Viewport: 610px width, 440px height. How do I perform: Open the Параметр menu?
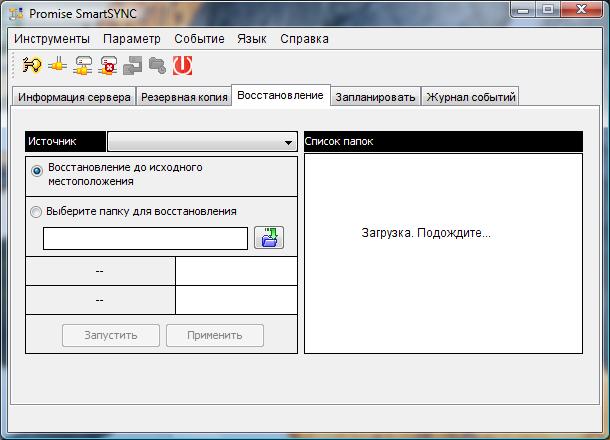point(132,39)
